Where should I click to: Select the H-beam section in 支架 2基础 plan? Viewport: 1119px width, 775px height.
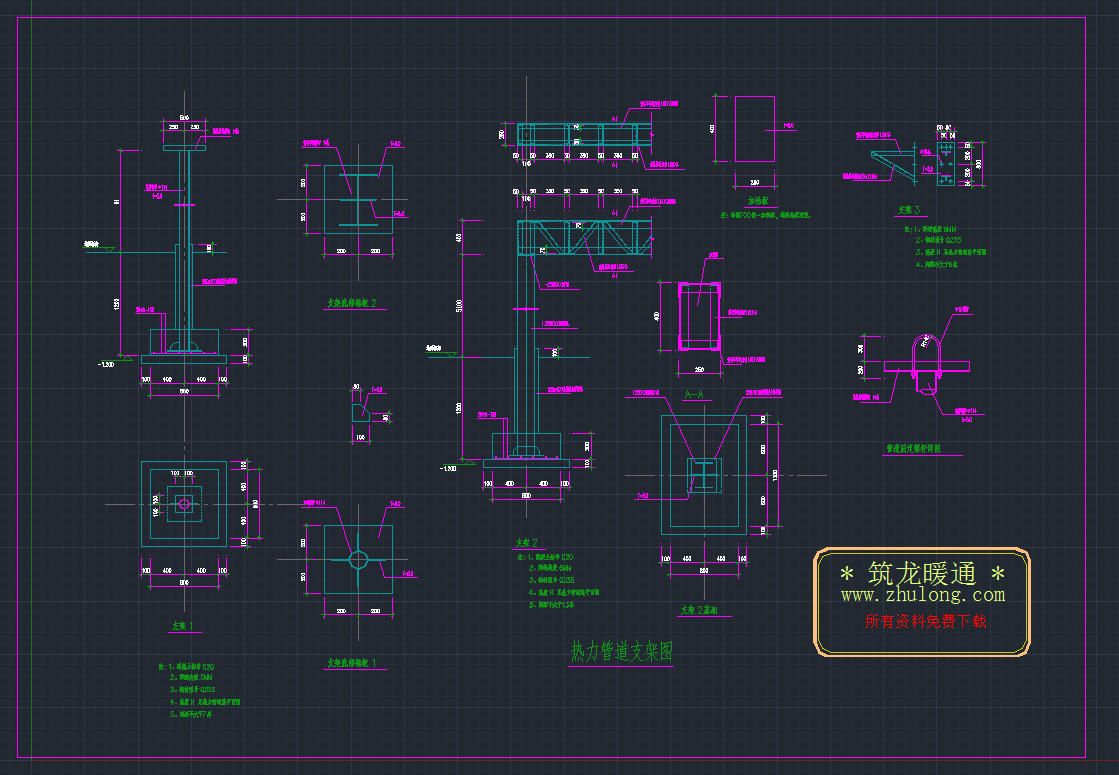tap(704, 475)
